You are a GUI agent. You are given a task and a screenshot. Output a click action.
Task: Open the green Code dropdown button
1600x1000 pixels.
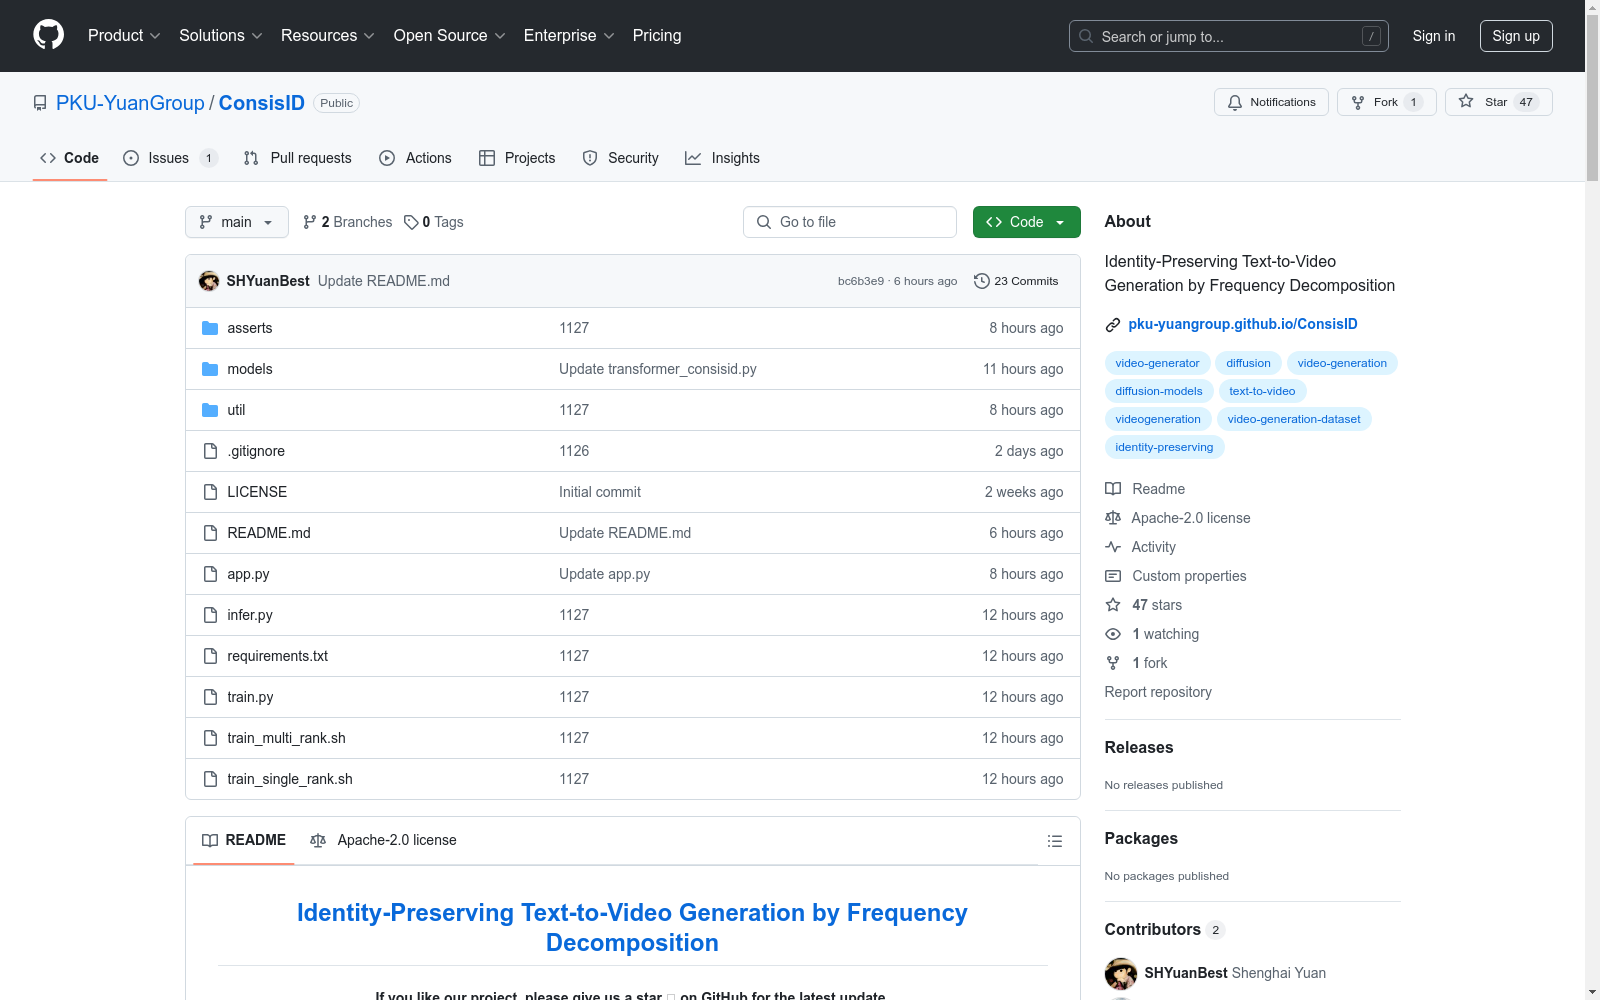1026,222
